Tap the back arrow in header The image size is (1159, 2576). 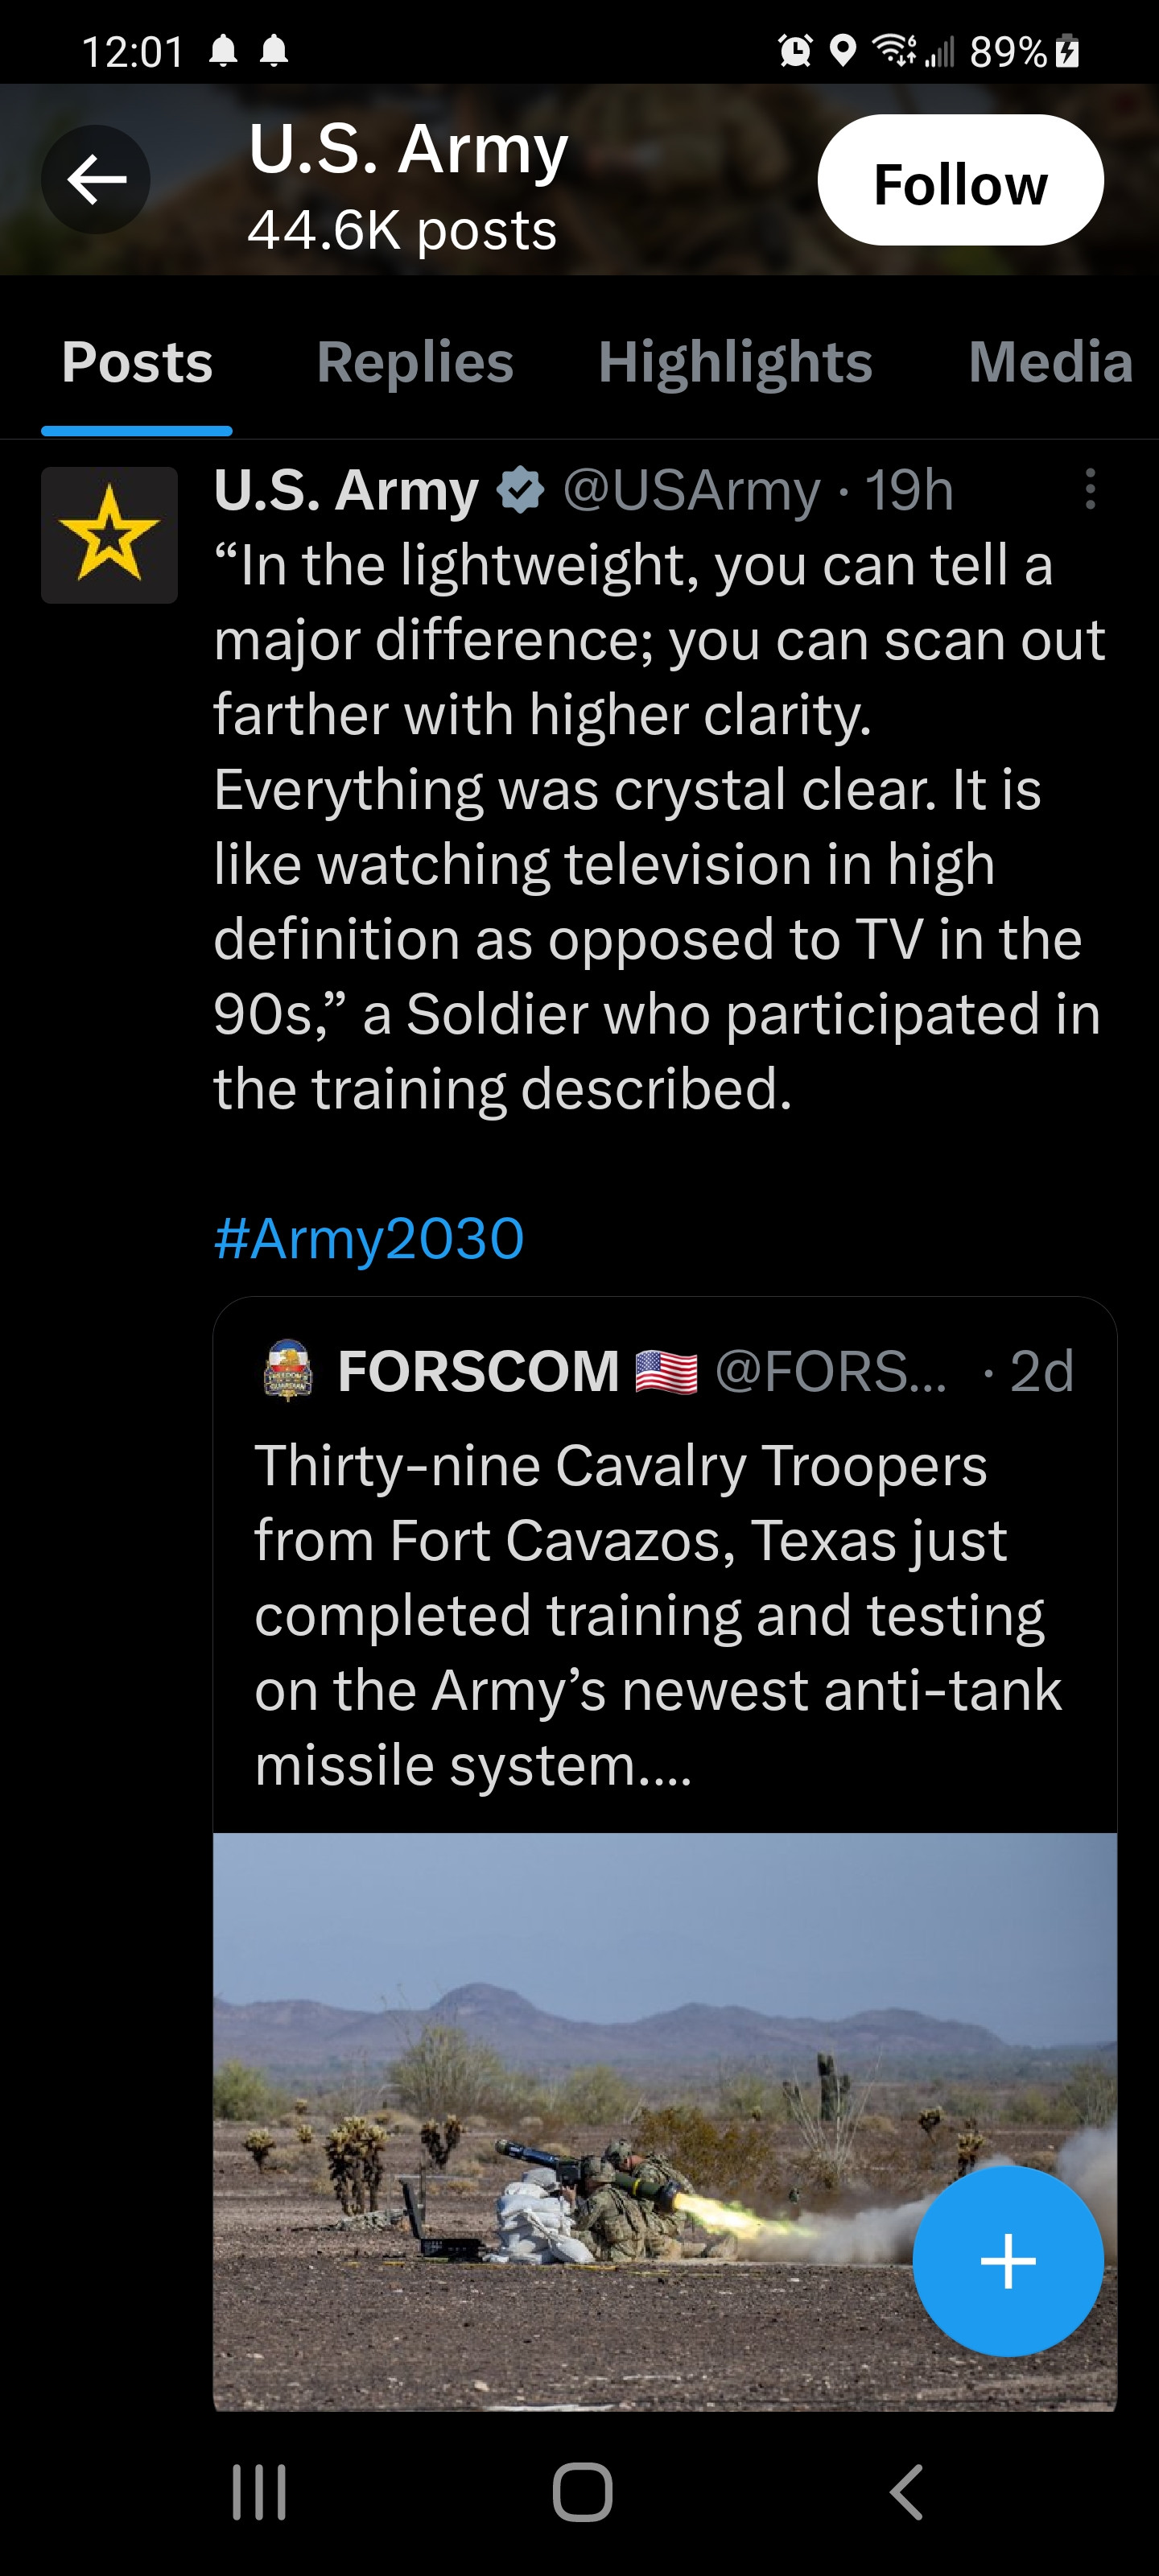coord(96,180)
